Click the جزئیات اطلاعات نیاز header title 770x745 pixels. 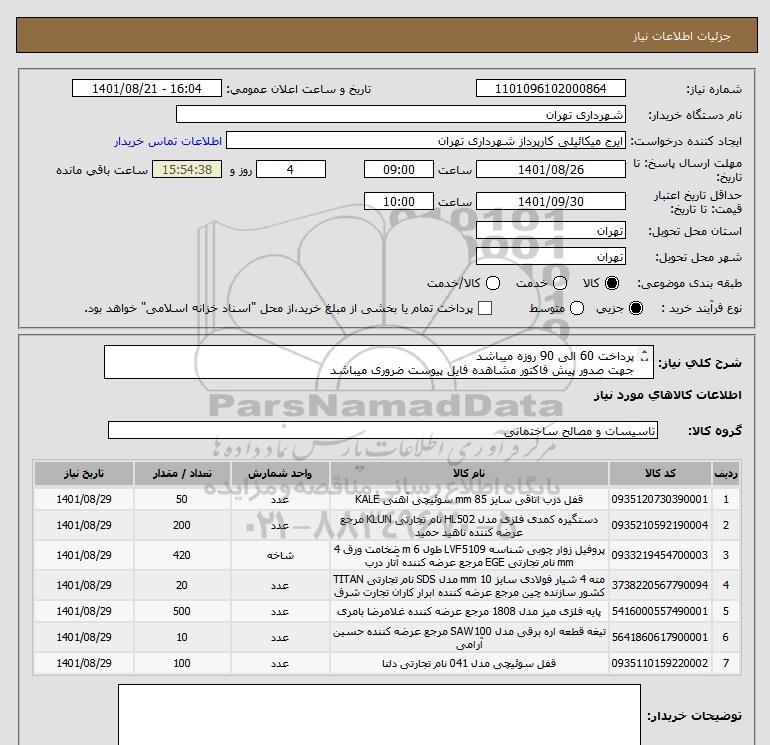pos(682,36)
